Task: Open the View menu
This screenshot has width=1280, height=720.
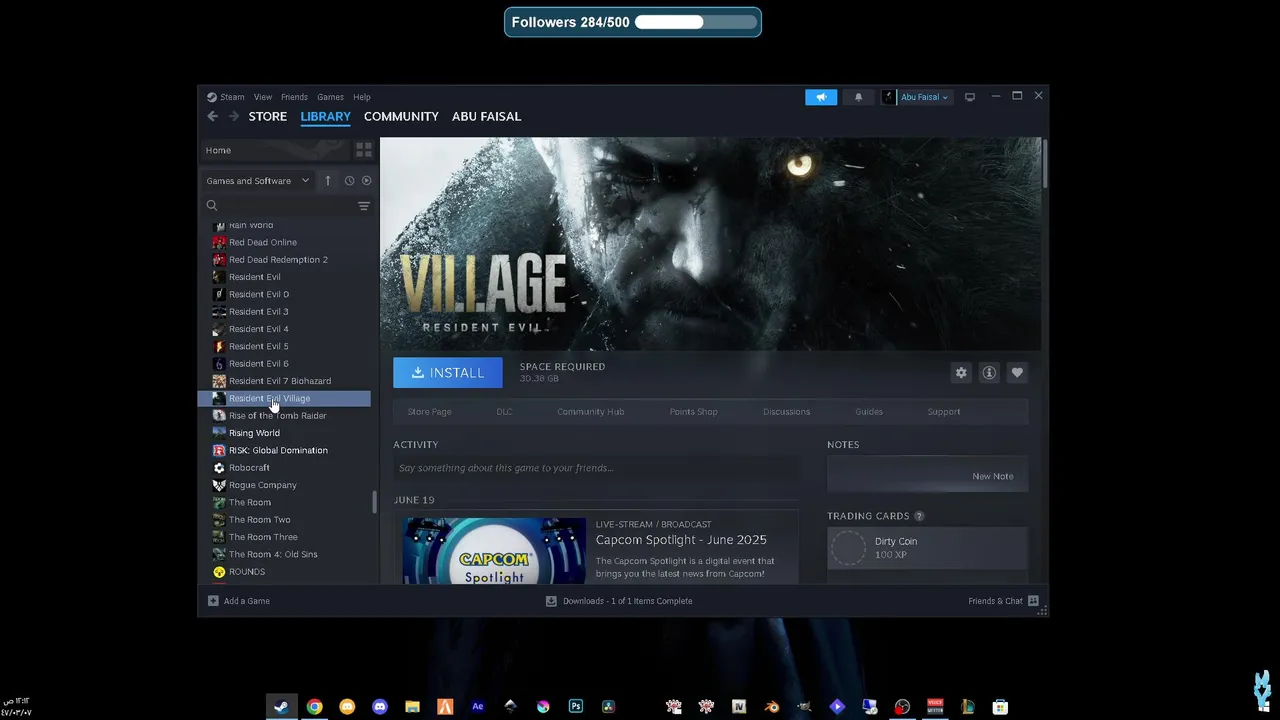Action: click(x=263, y=97)
